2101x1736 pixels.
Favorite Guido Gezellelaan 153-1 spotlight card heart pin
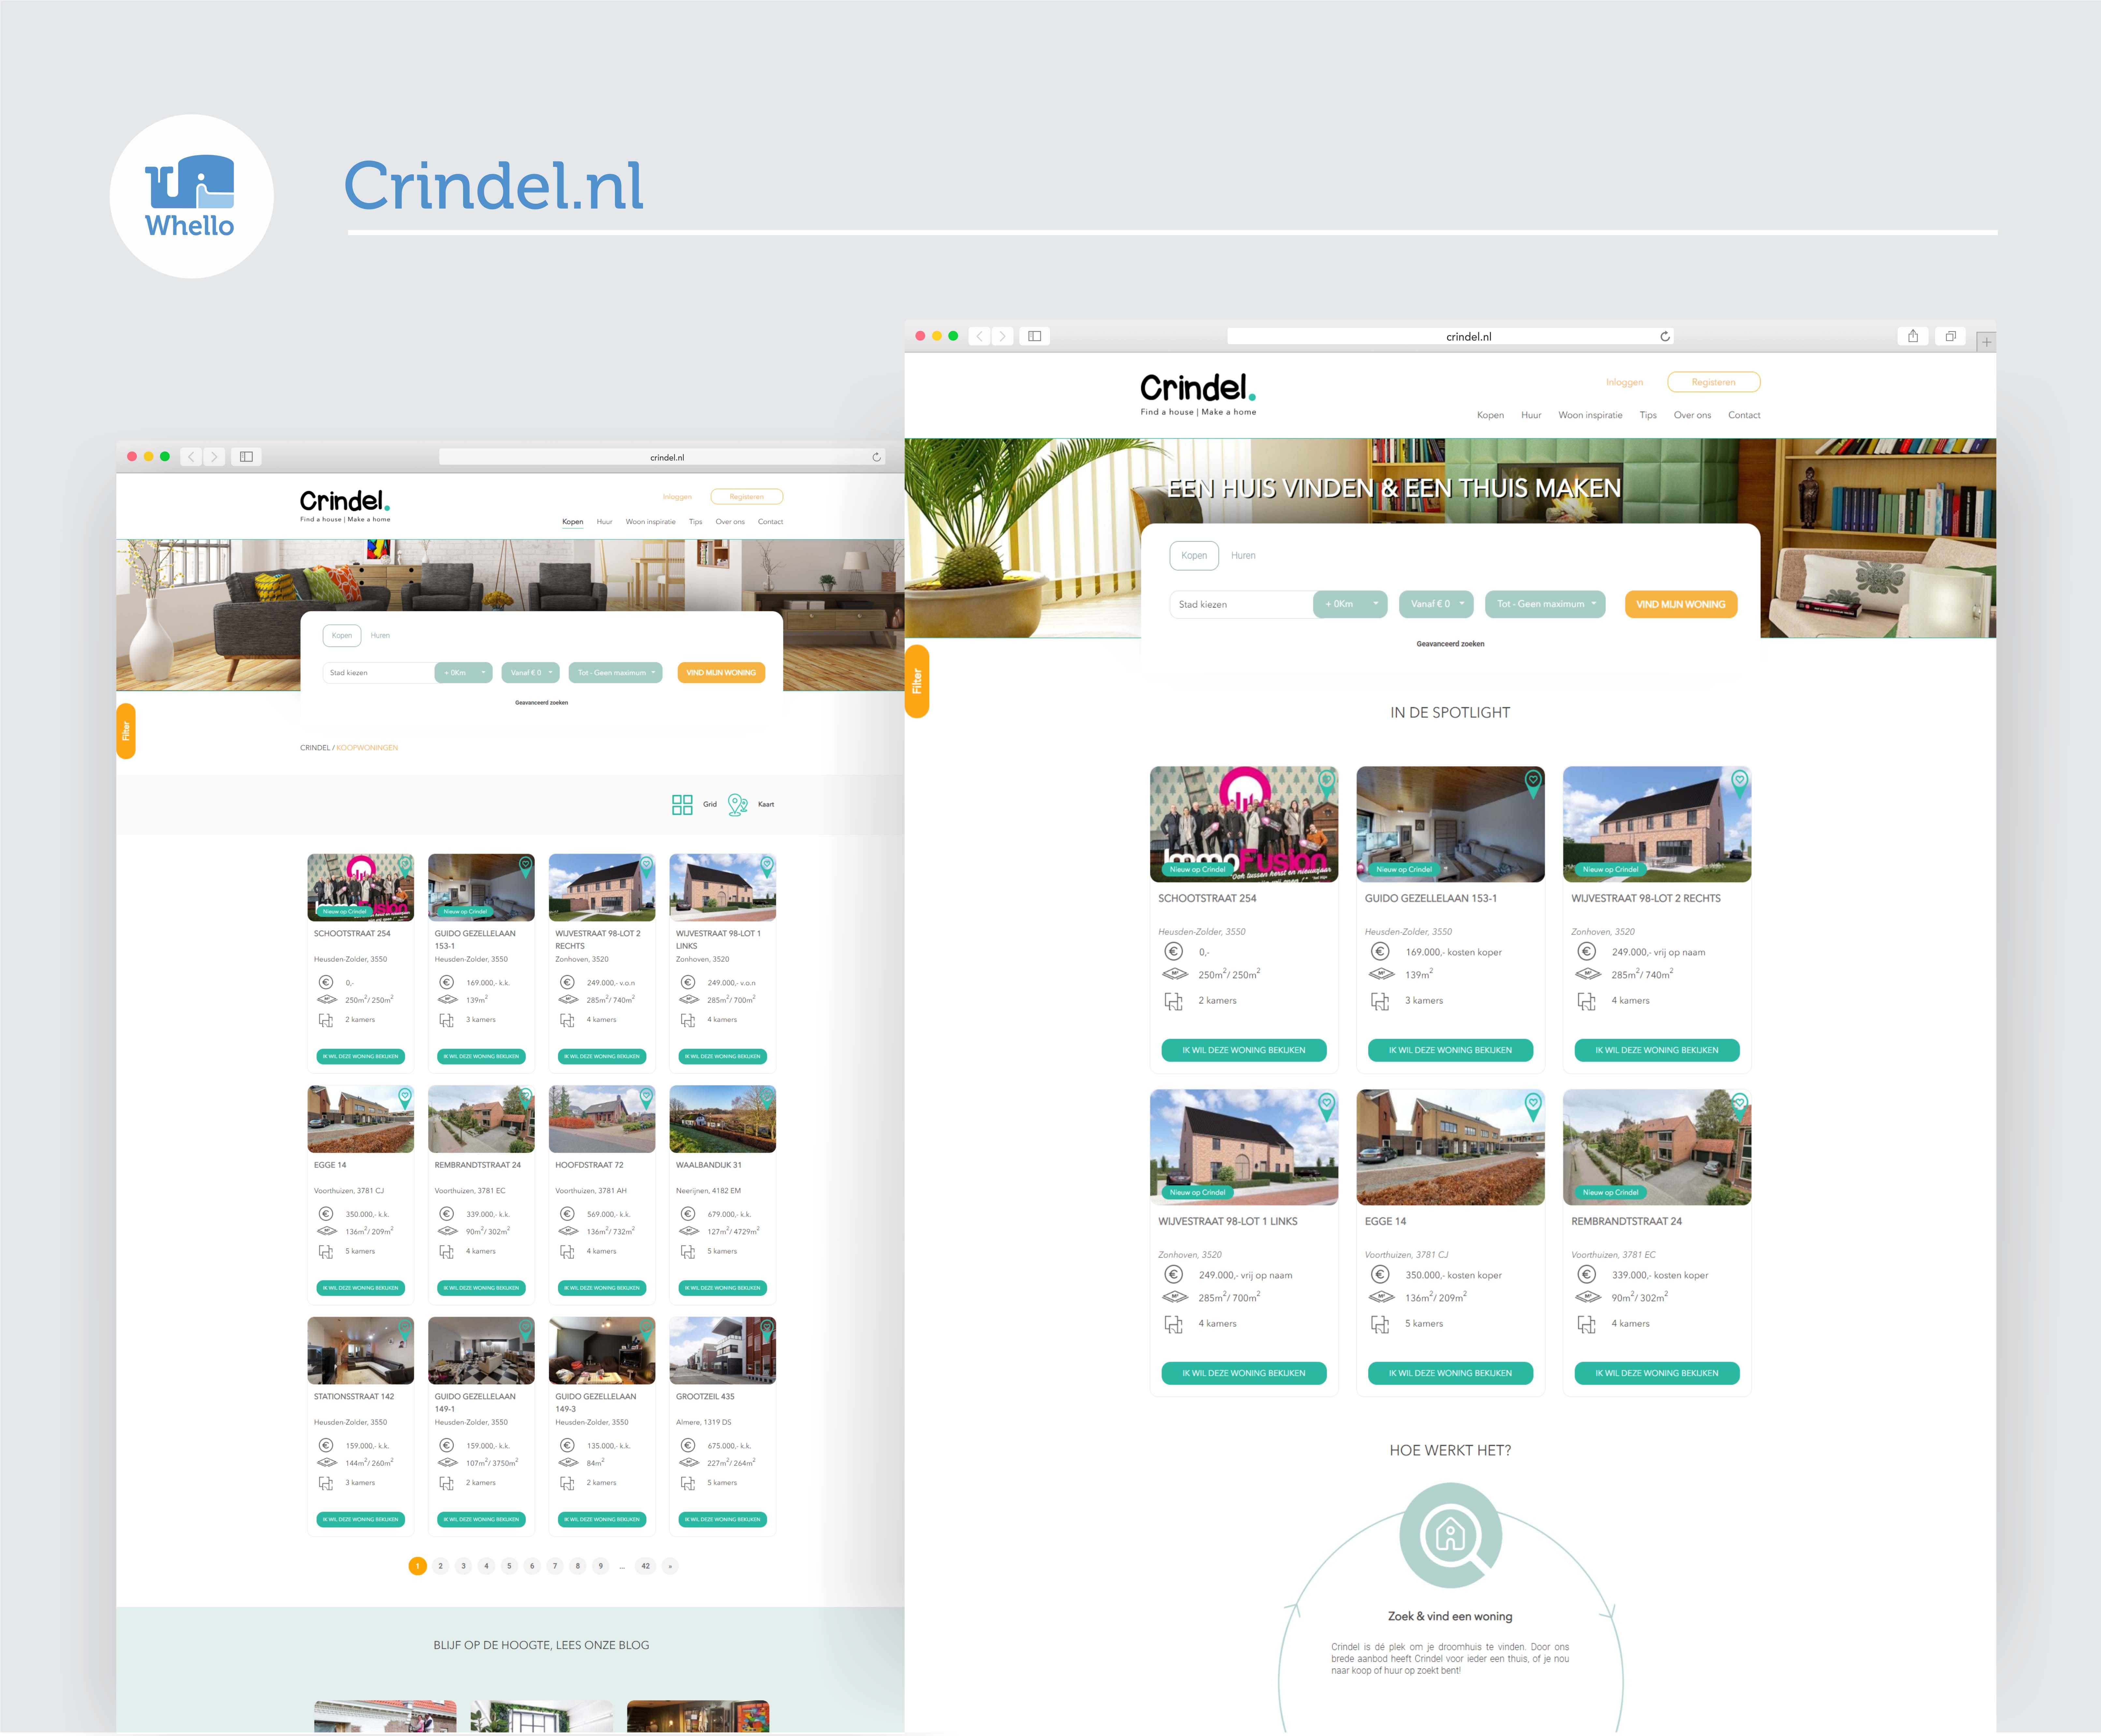tap(1533, 783)
